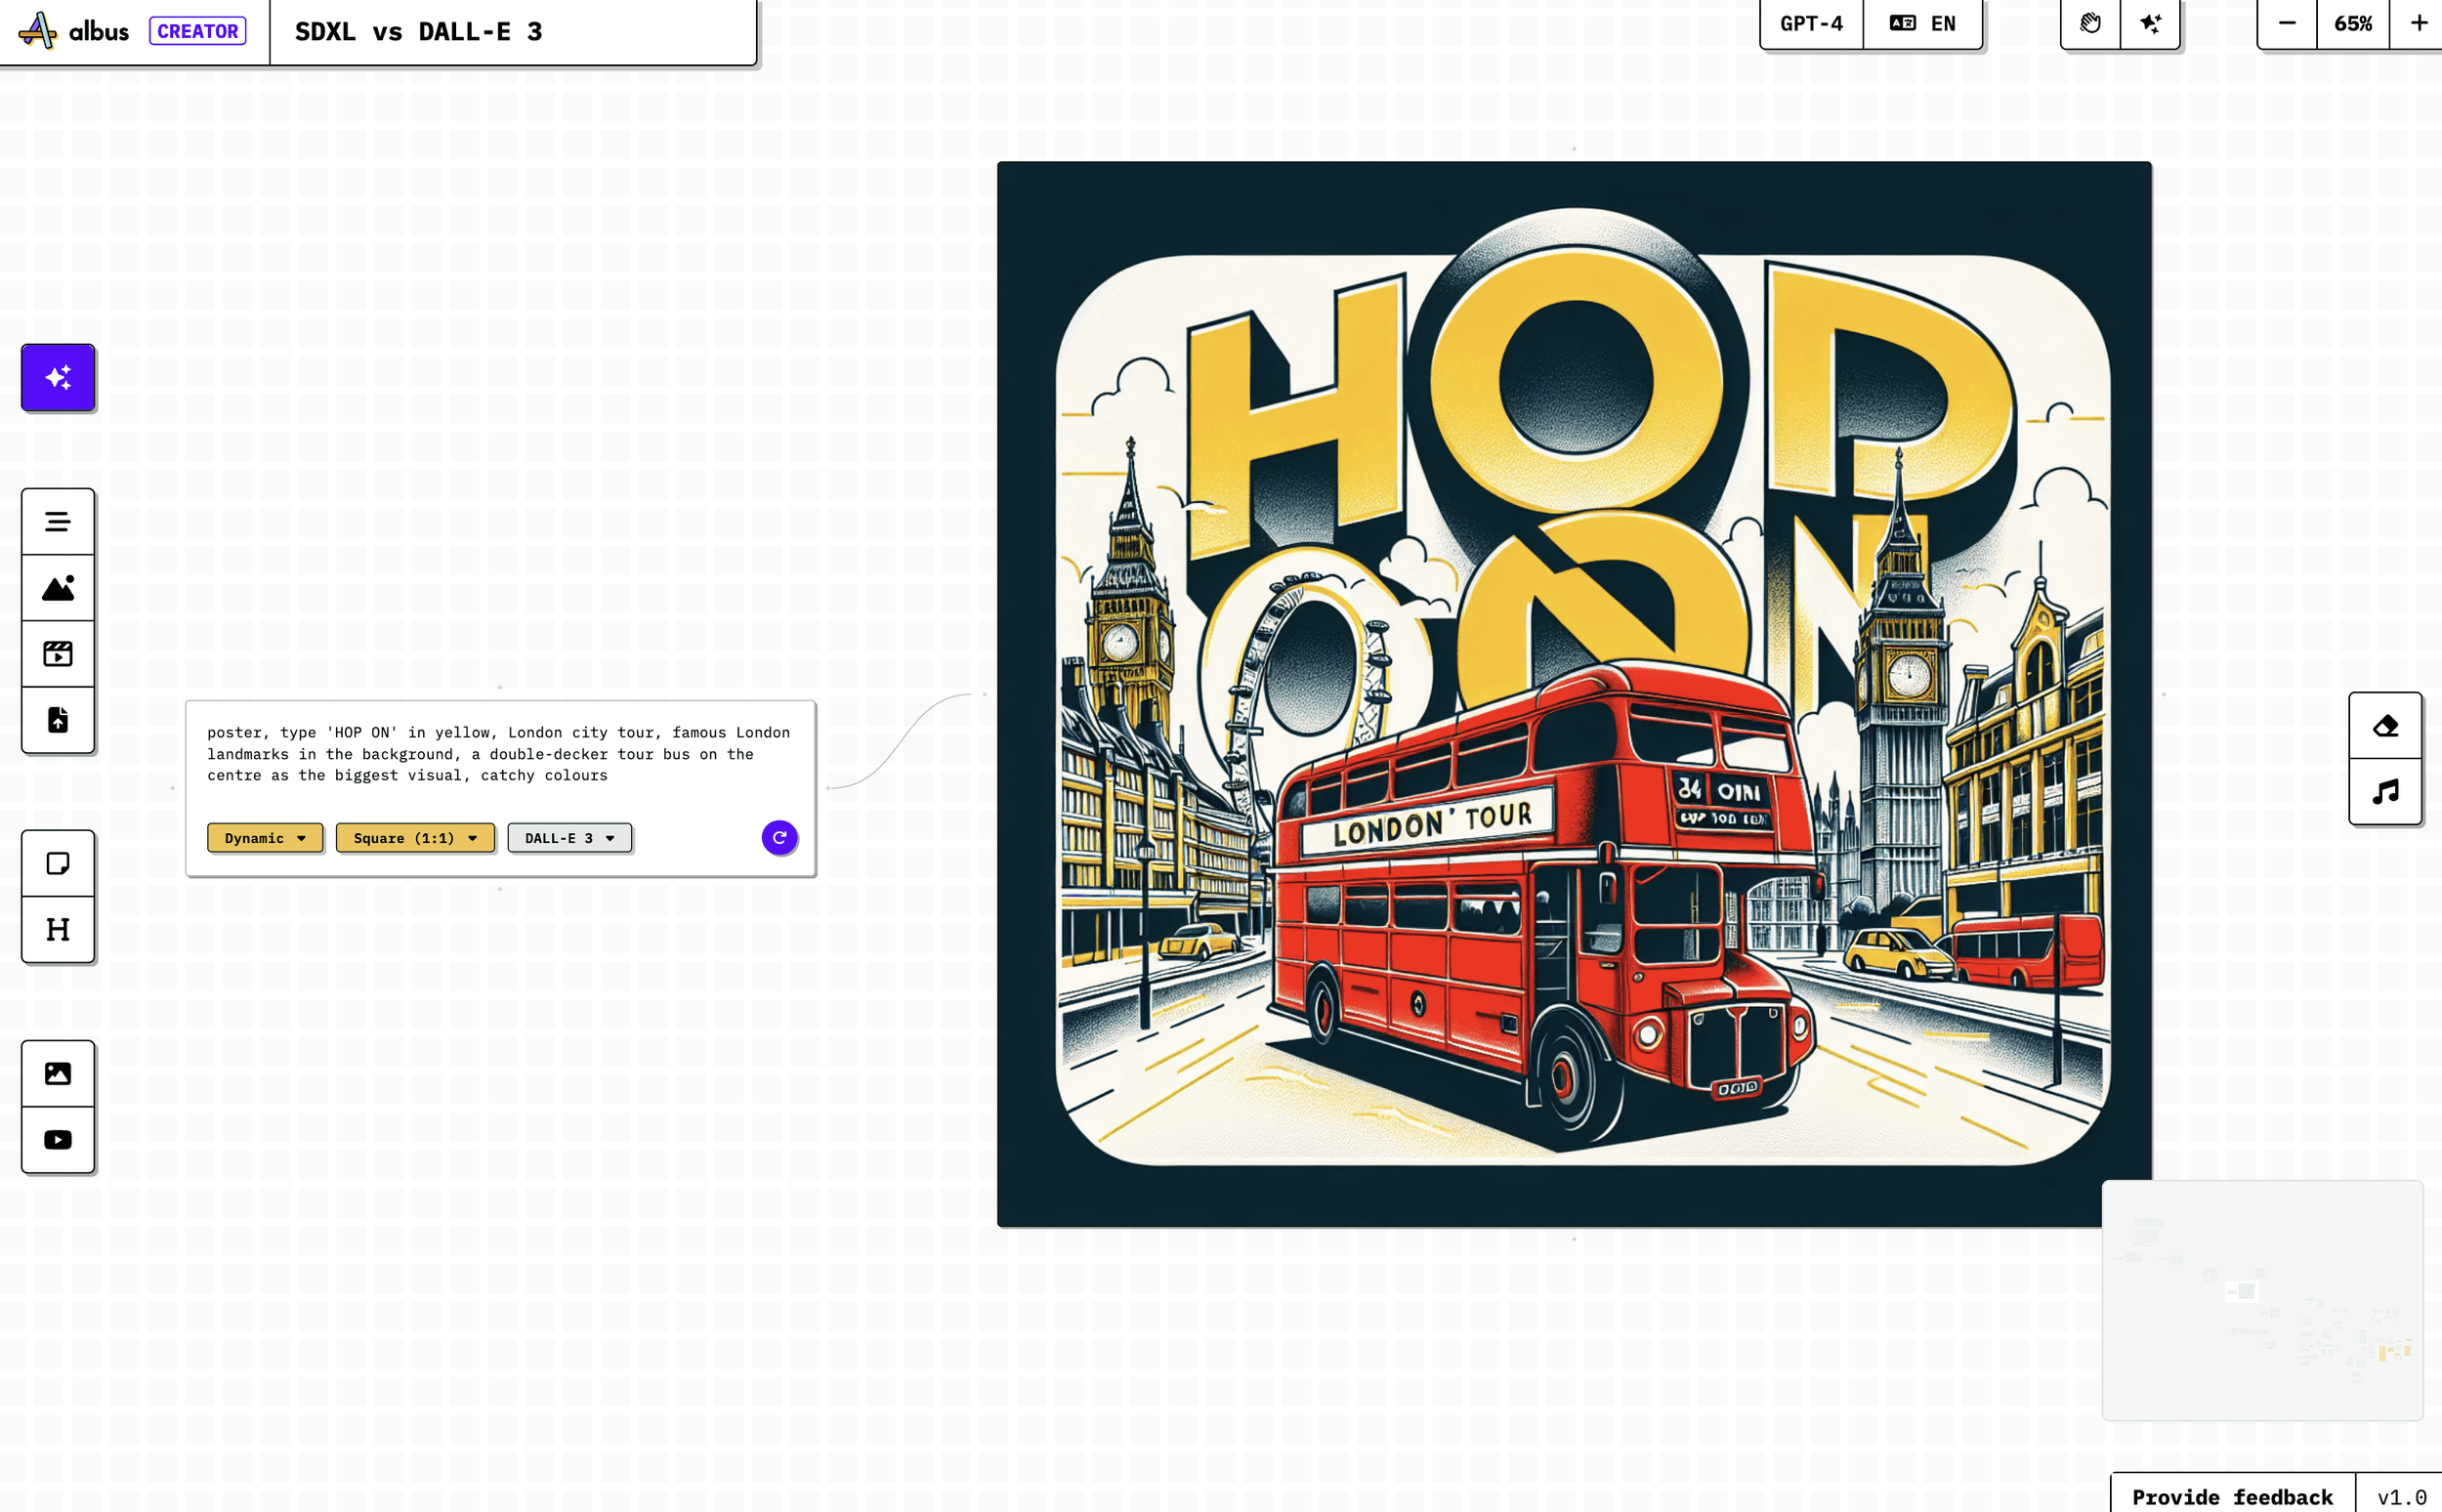Open the DALL-E 3 model dropdown

click(x=569, y=838)
